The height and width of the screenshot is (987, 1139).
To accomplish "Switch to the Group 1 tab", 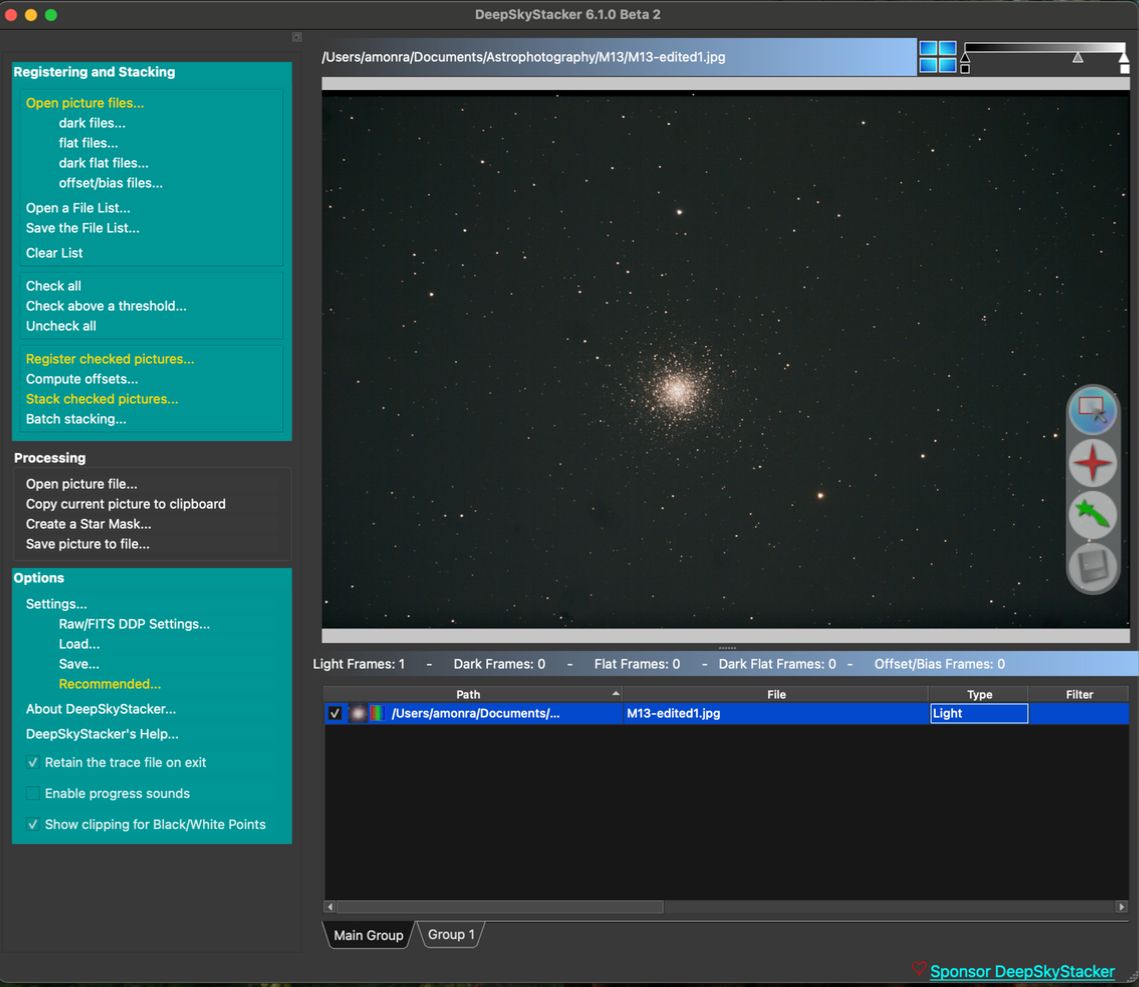I will point(451,934).
